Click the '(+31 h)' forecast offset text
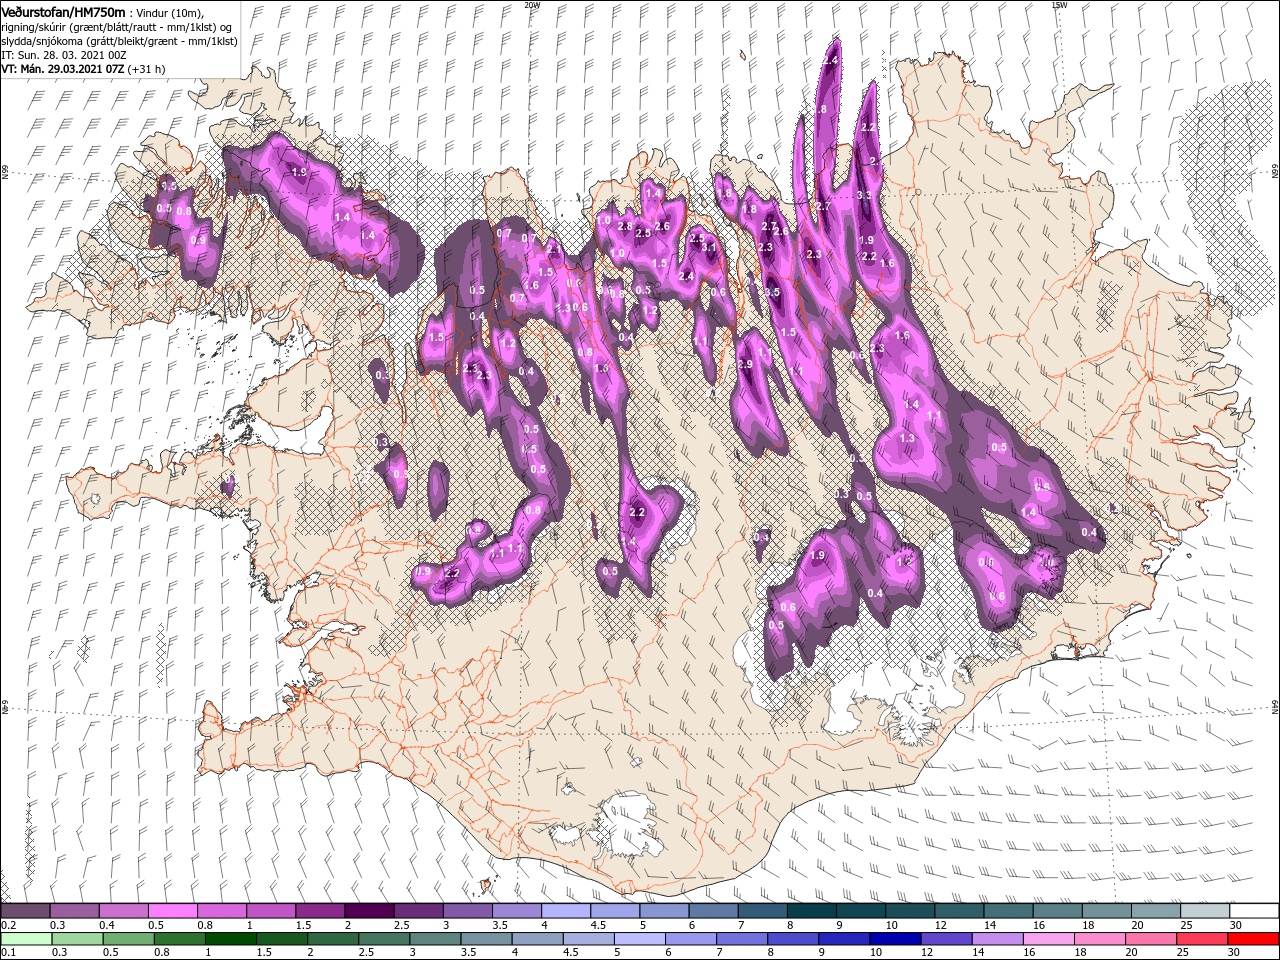 pos(147,69)
